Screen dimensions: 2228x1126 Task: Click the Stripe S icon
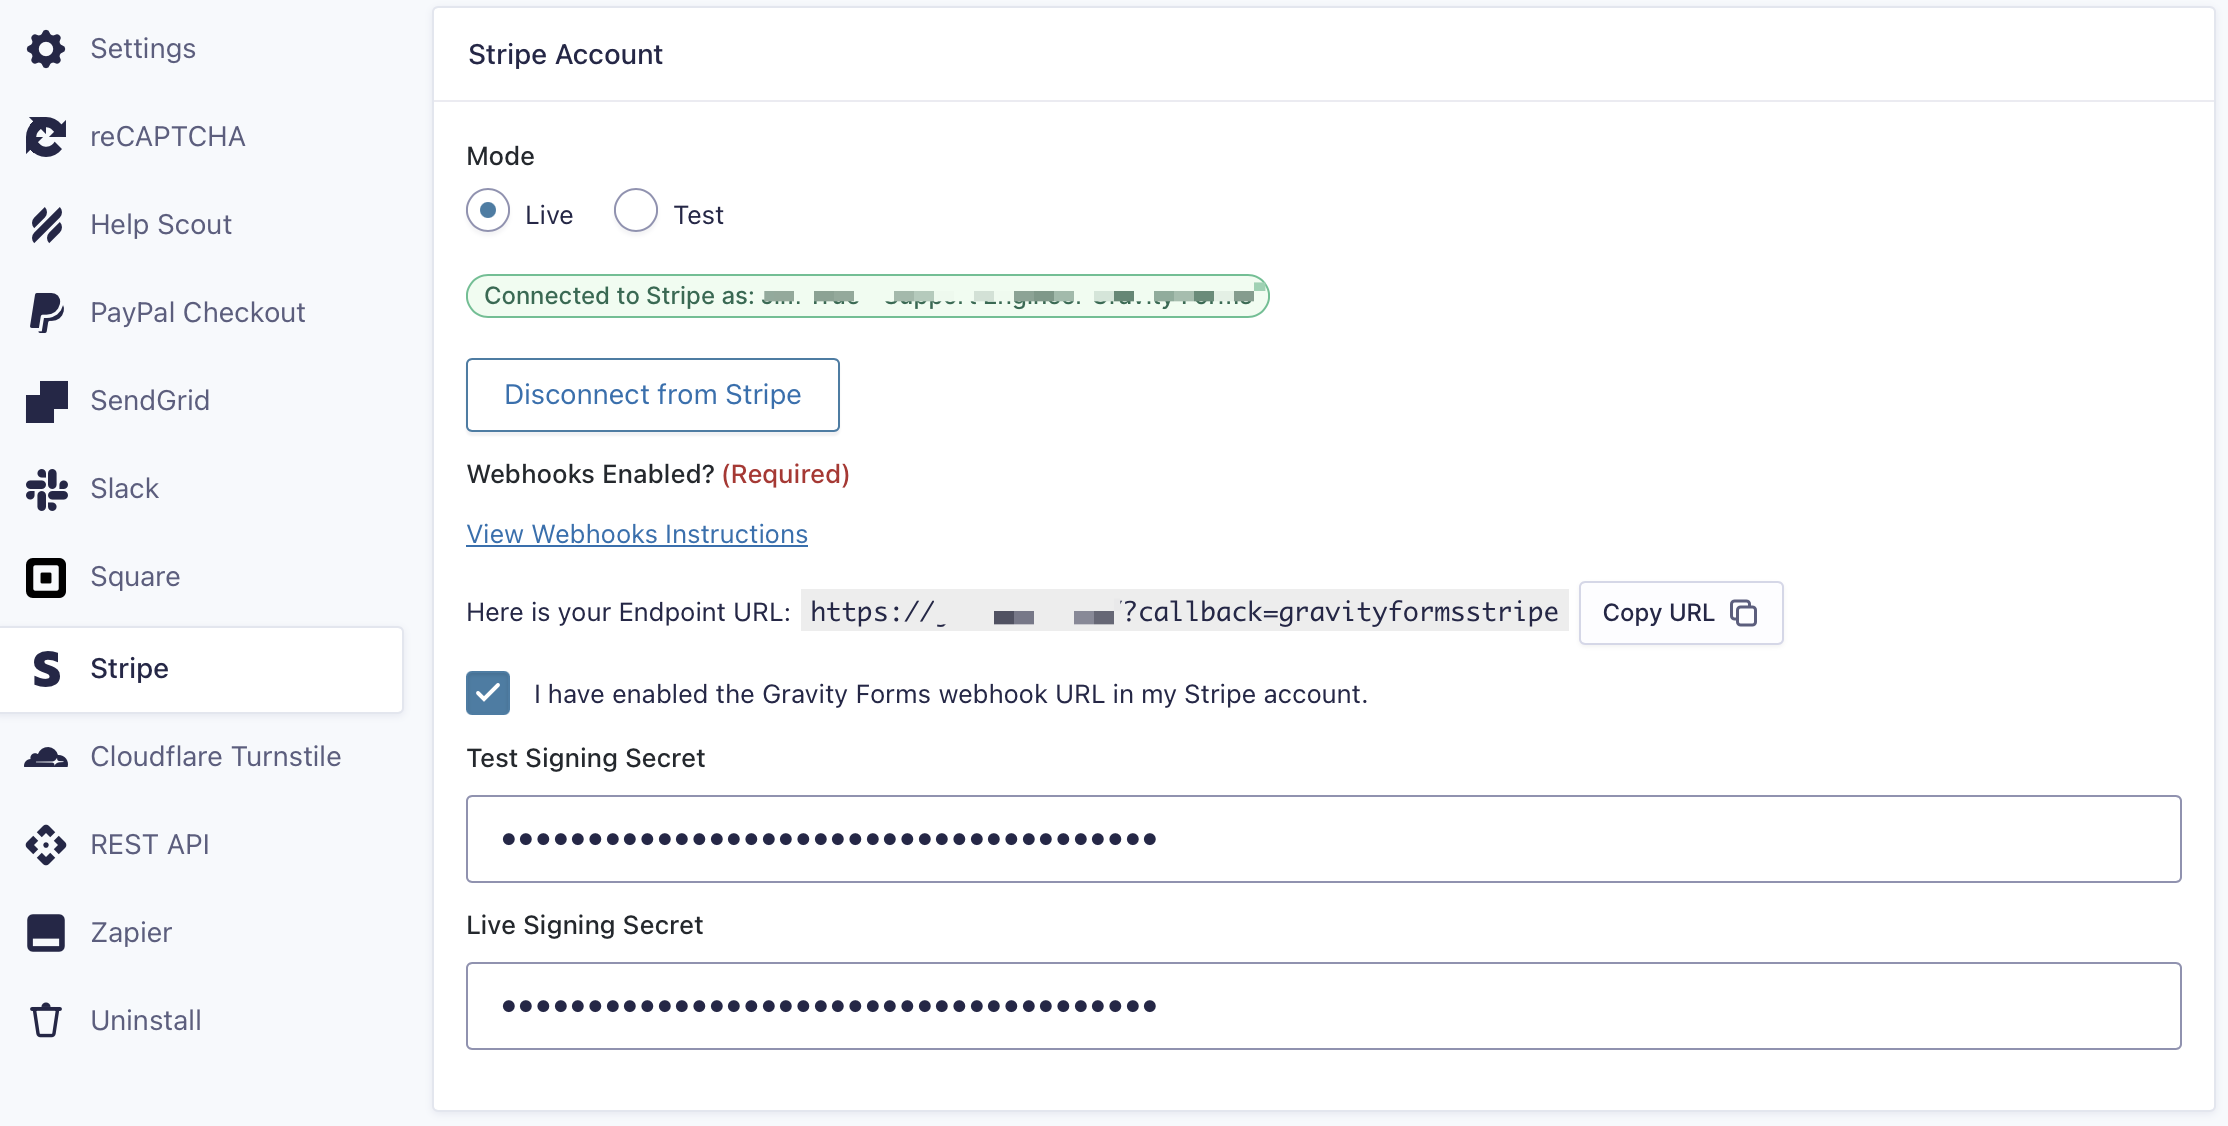46,668
